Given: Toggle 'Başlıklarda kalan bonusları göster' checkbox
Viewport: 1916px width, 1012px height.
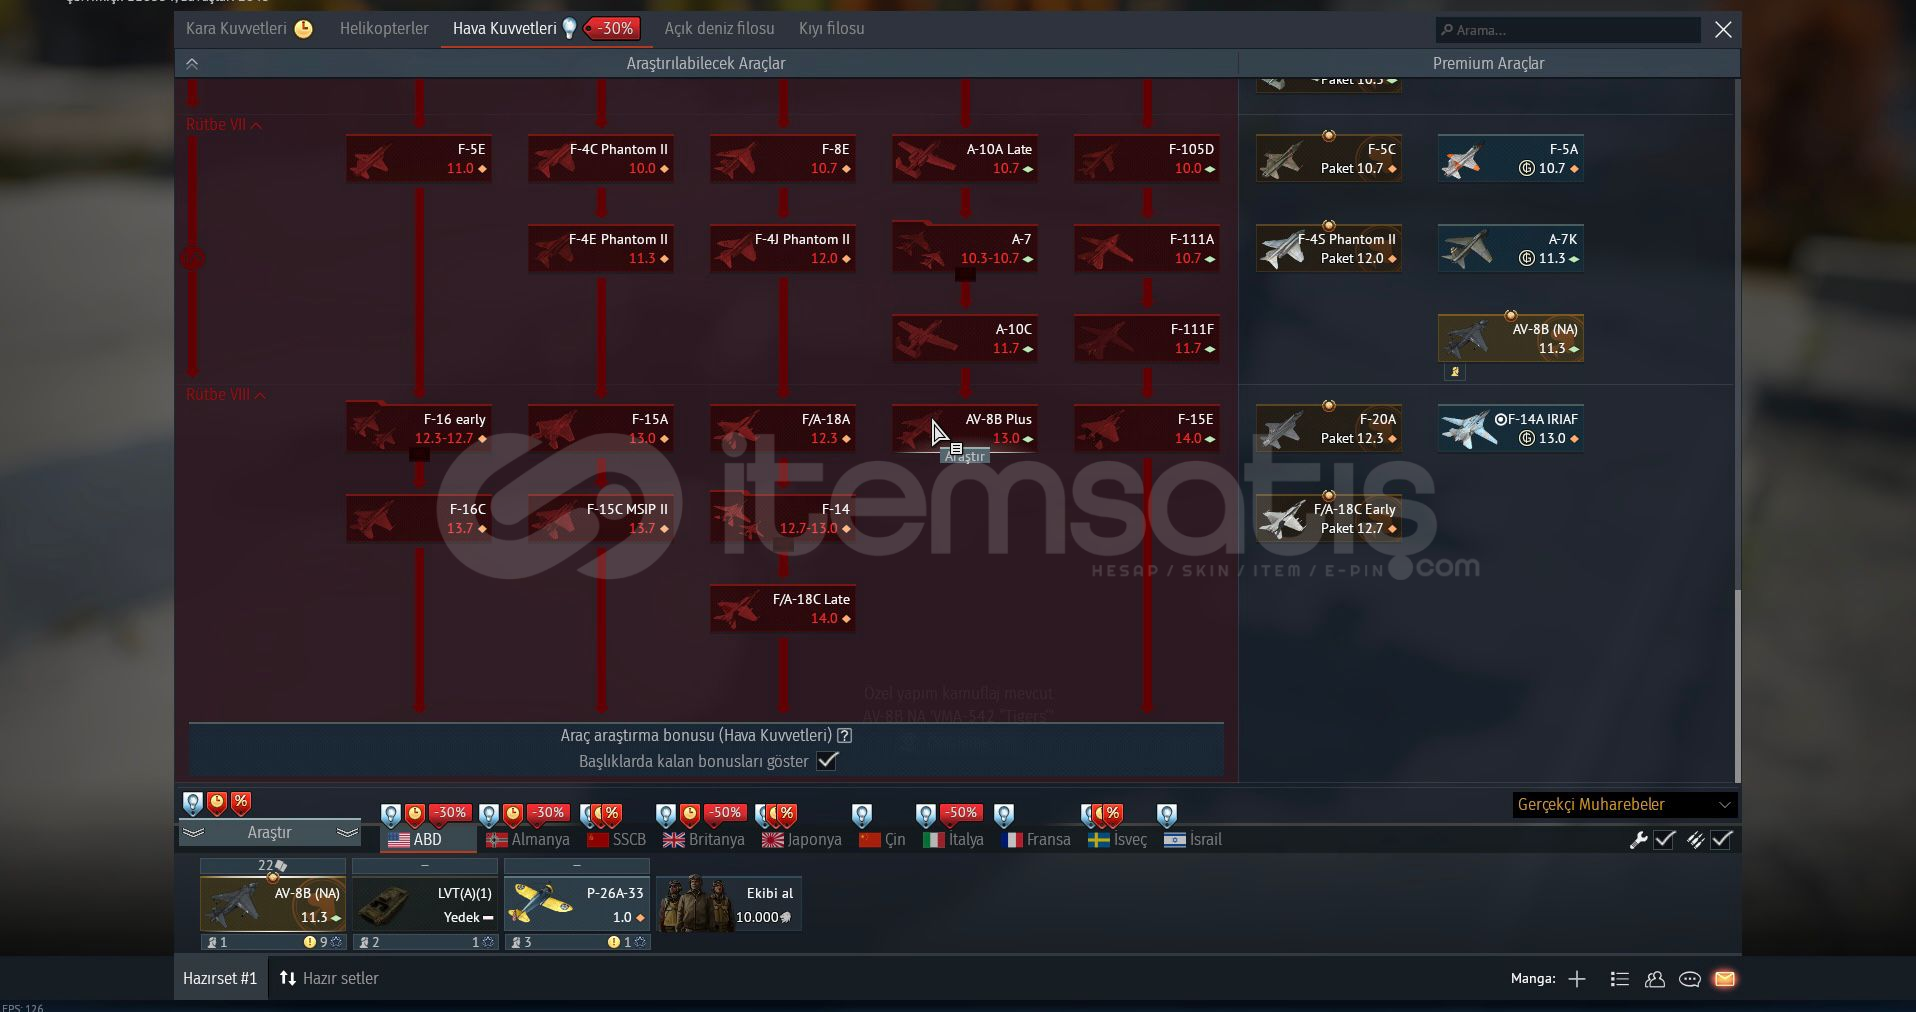Looking at the screenshot, I should (x=827, y=761).
